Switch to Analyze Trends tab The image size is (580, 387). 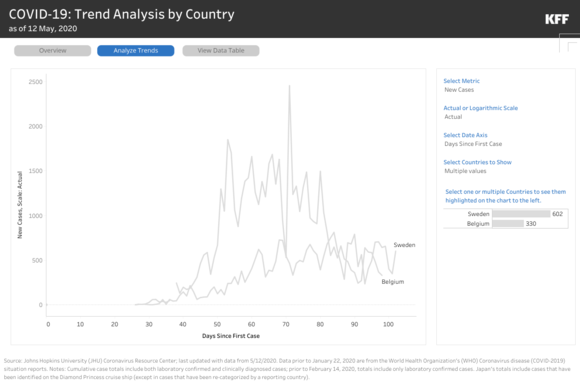[136, 51]
